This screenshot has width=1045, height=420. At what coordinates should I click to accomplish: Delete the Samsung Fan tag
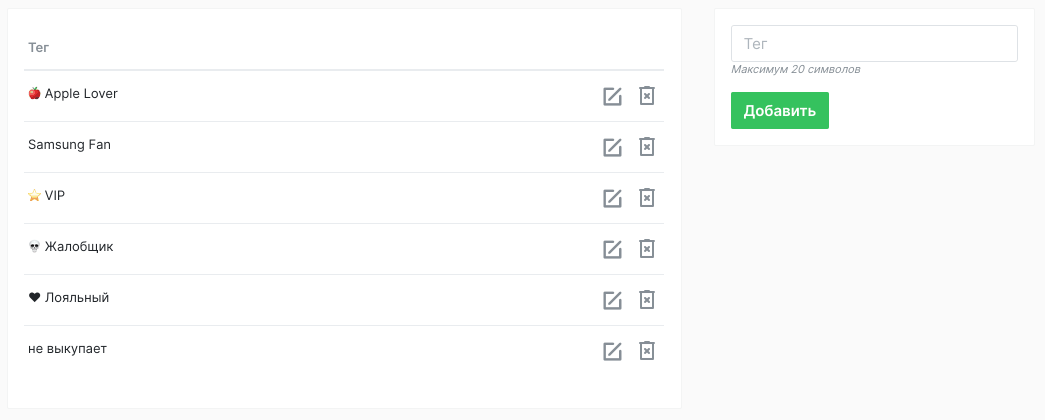click(646, 147)
